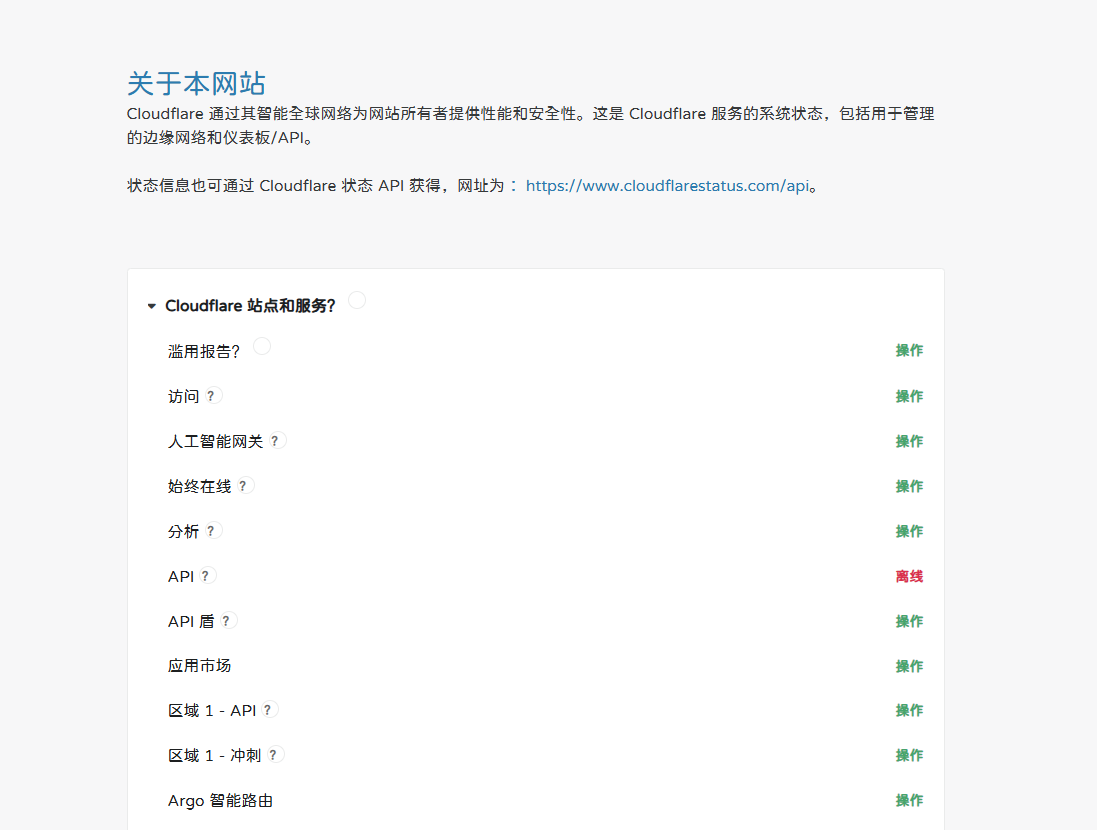Show the help tooltip for the API row
The height and width of the screenshot is (830, 1097).
click(x=206, y=576)
